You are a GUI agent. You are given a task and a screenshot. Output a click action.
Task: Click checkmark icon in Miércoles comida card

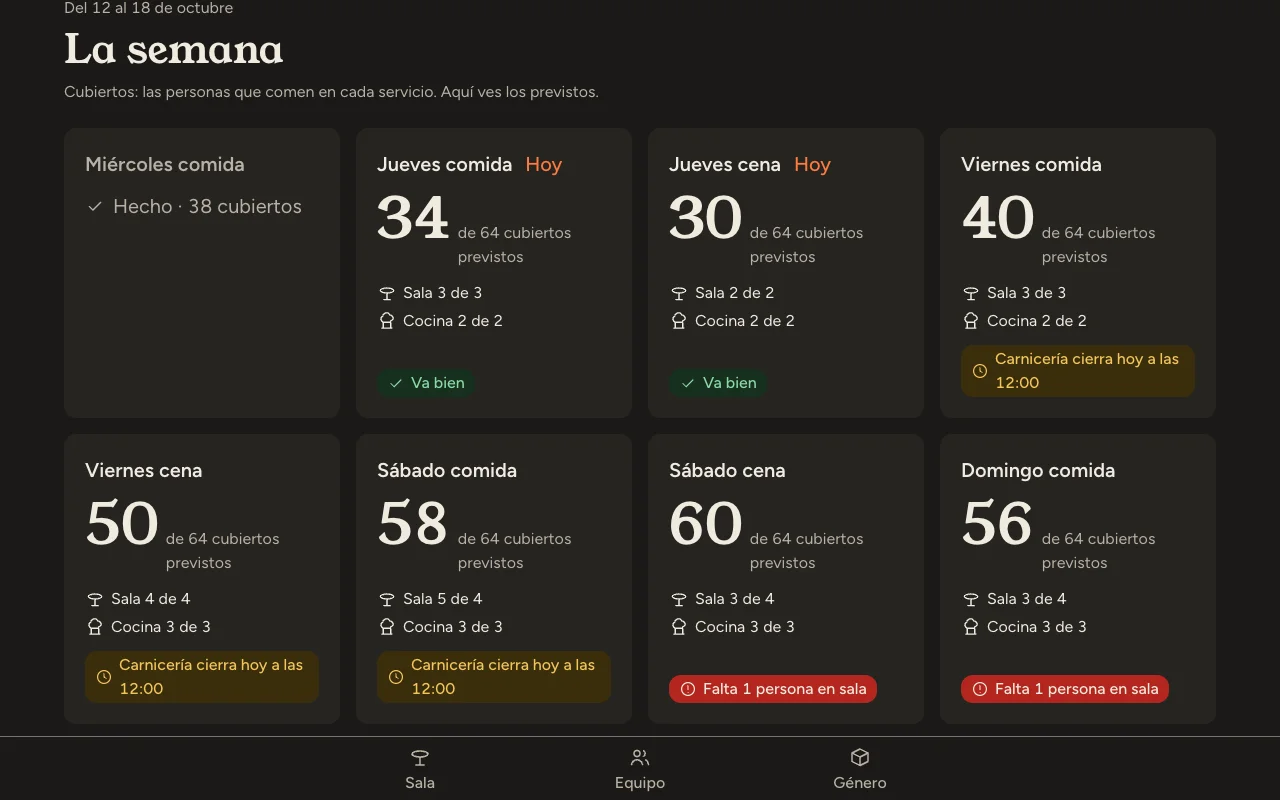click(x=95, y=207)
